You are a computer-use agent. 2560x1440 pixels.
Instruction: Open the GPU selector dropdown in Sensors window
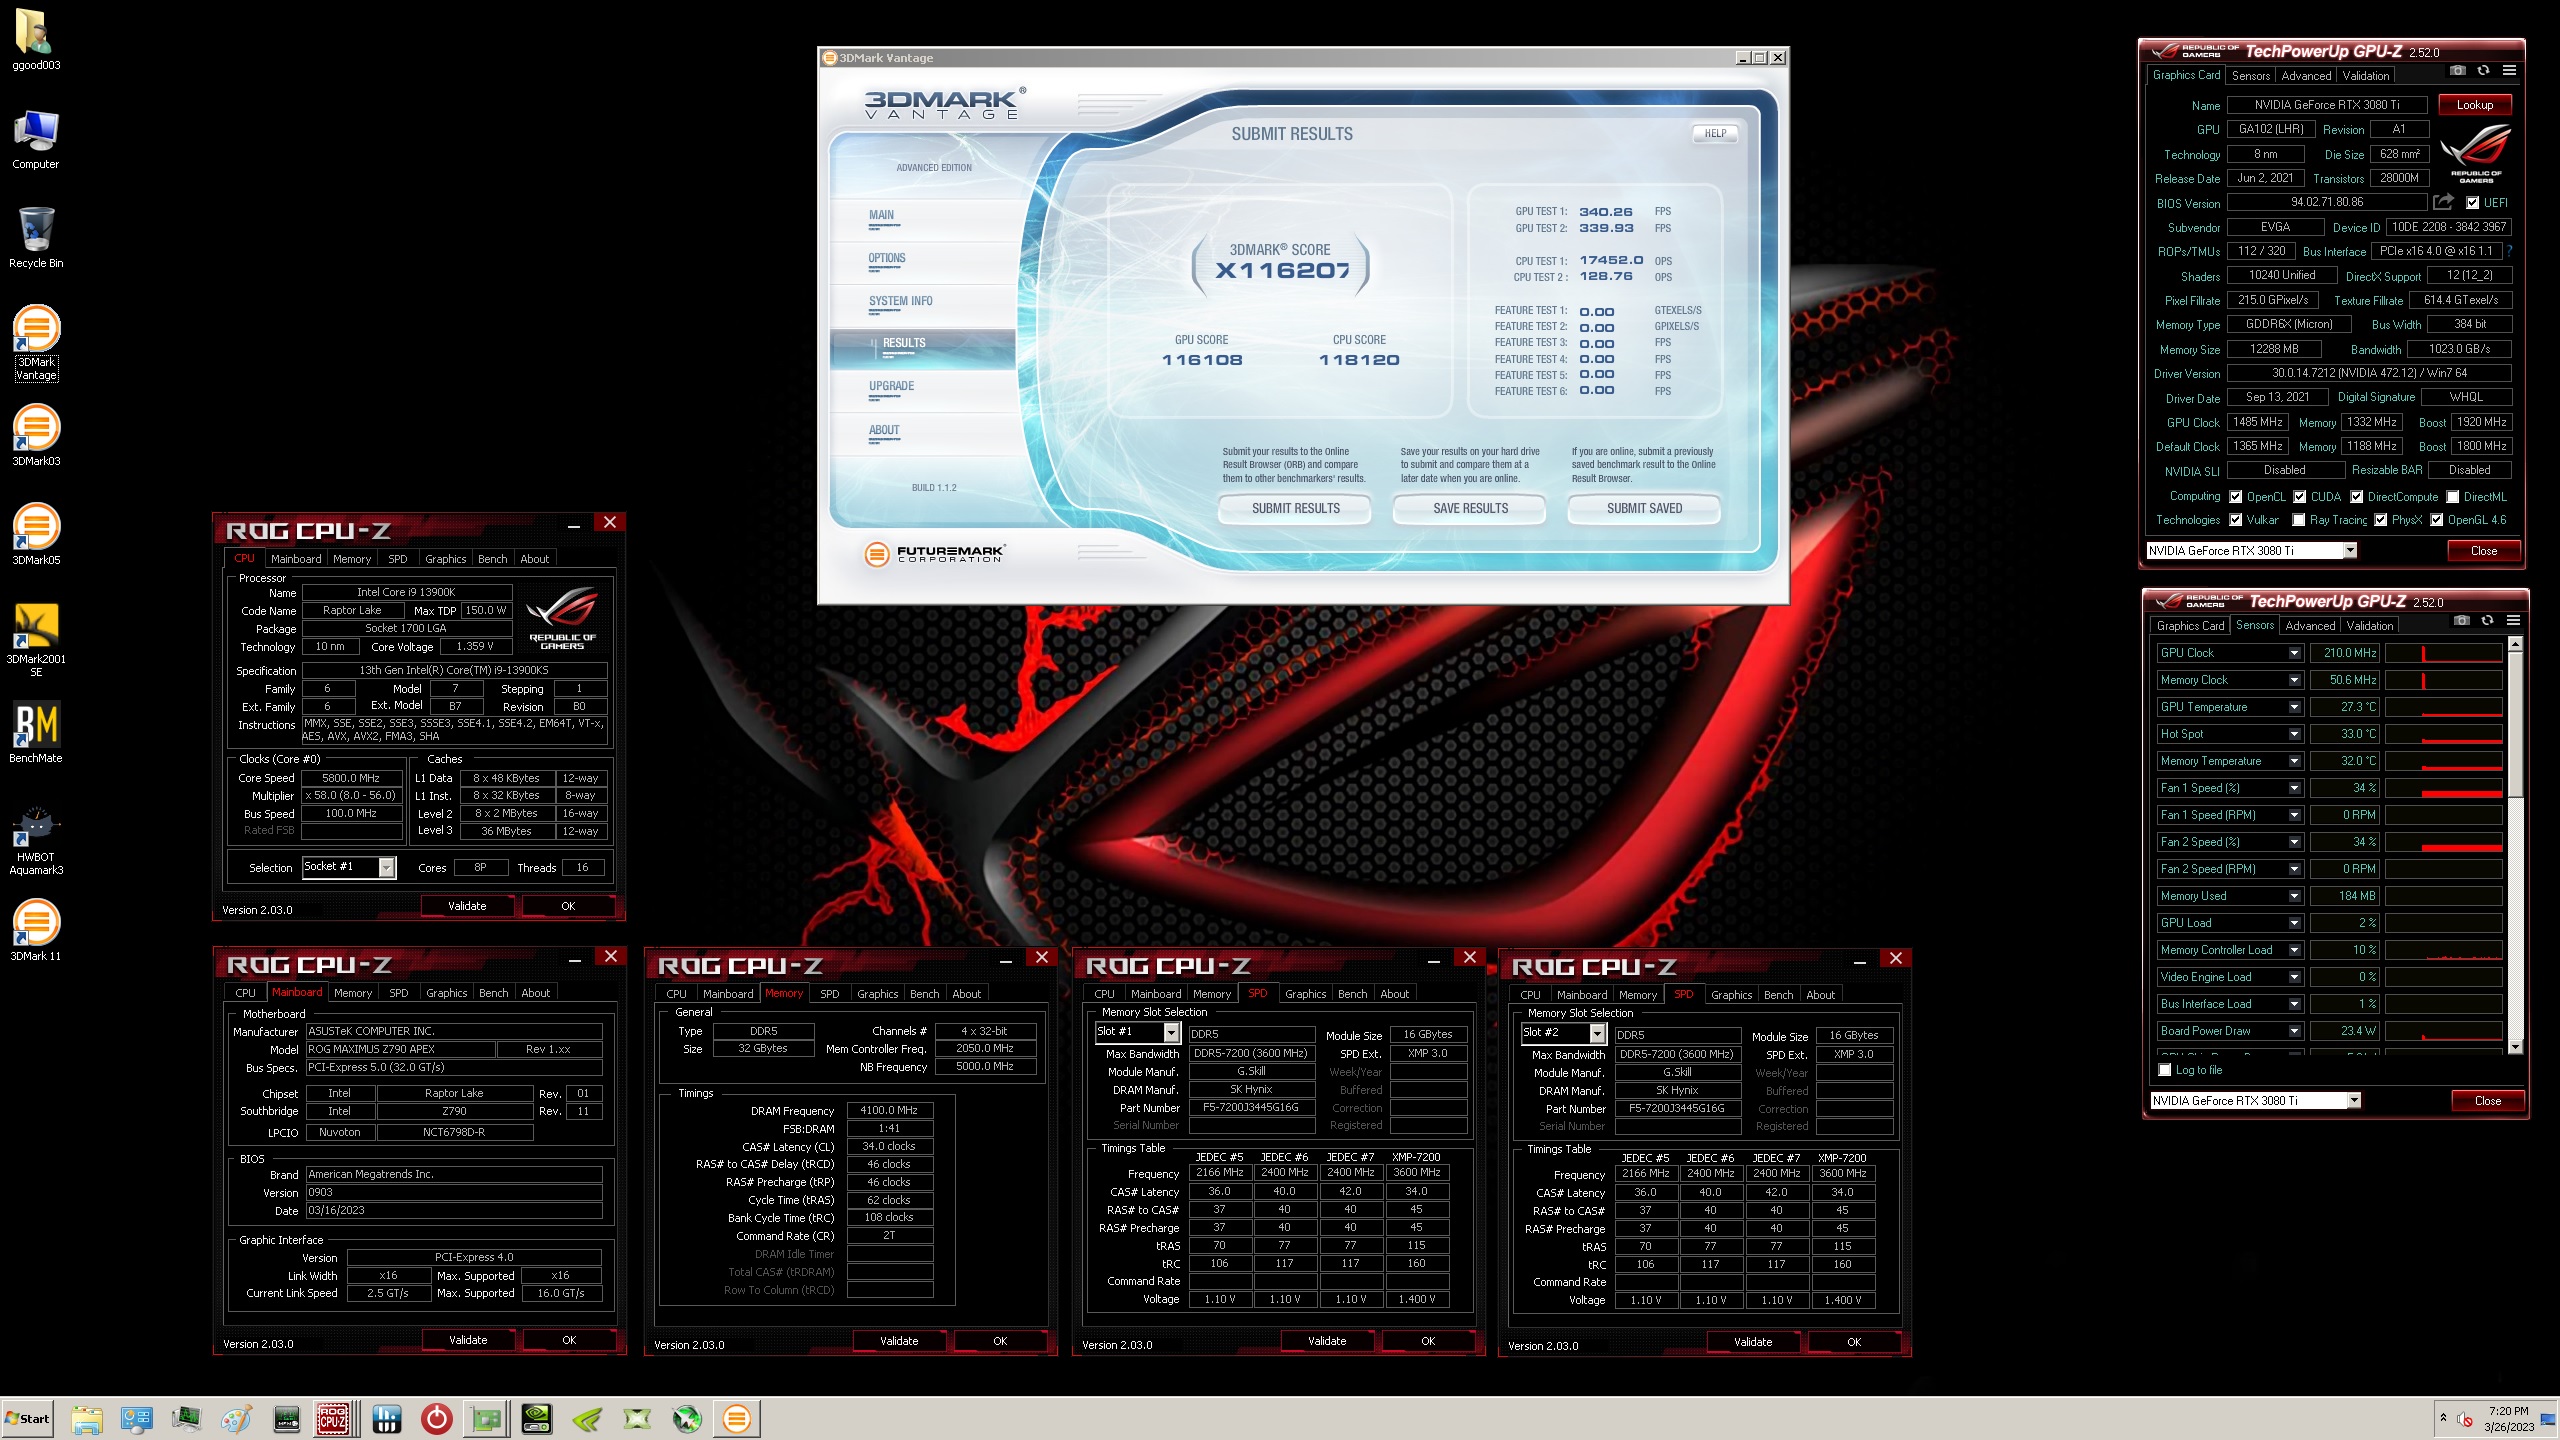pos(2354,1100)
